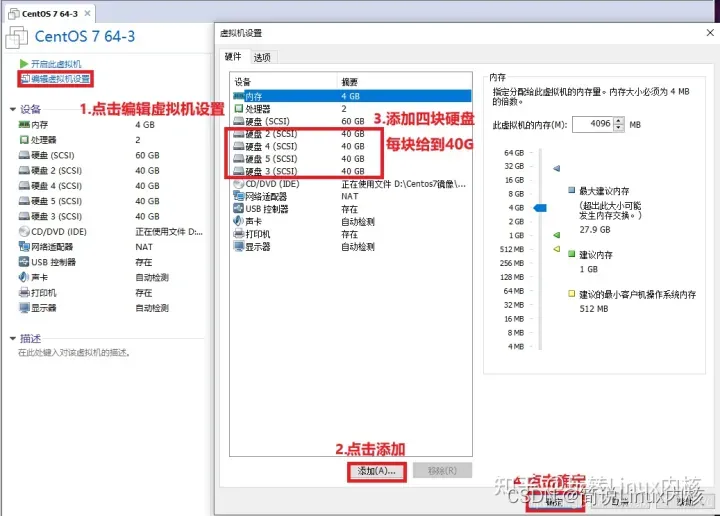The height and width of the screenshot is (516, 720).
Task: Click the CentOS 7 64-3 title heading
Action: (x=85, y=36)
